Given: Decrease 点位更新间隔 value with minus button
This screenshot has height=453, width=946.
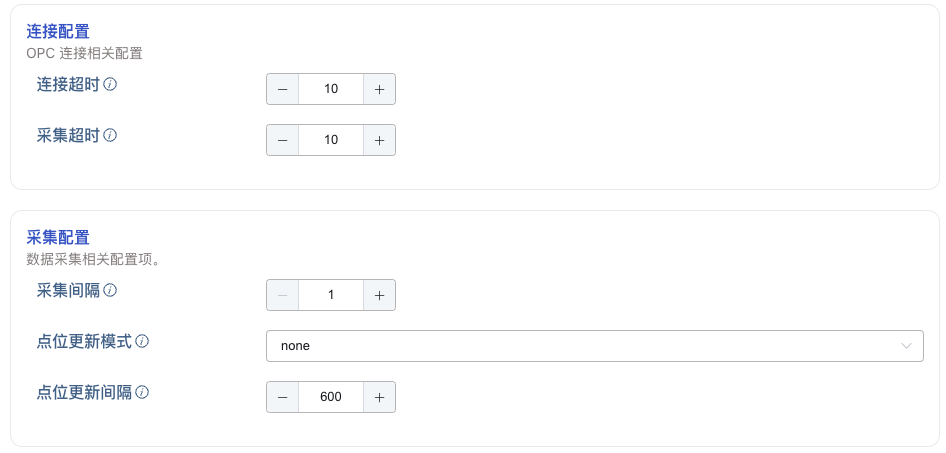Looking at the screenshot, I should [x=283, y=397].
